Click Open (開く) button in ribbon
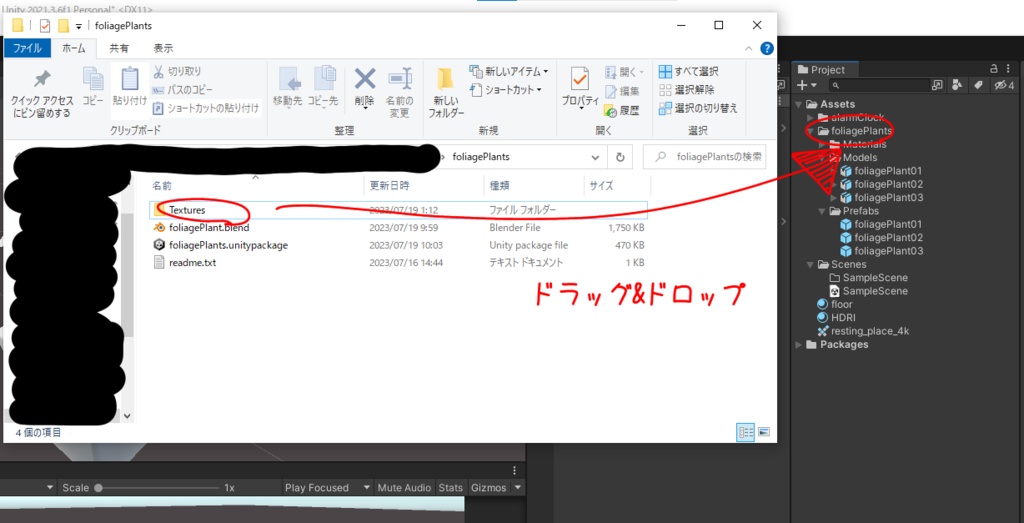 (625, 72)
